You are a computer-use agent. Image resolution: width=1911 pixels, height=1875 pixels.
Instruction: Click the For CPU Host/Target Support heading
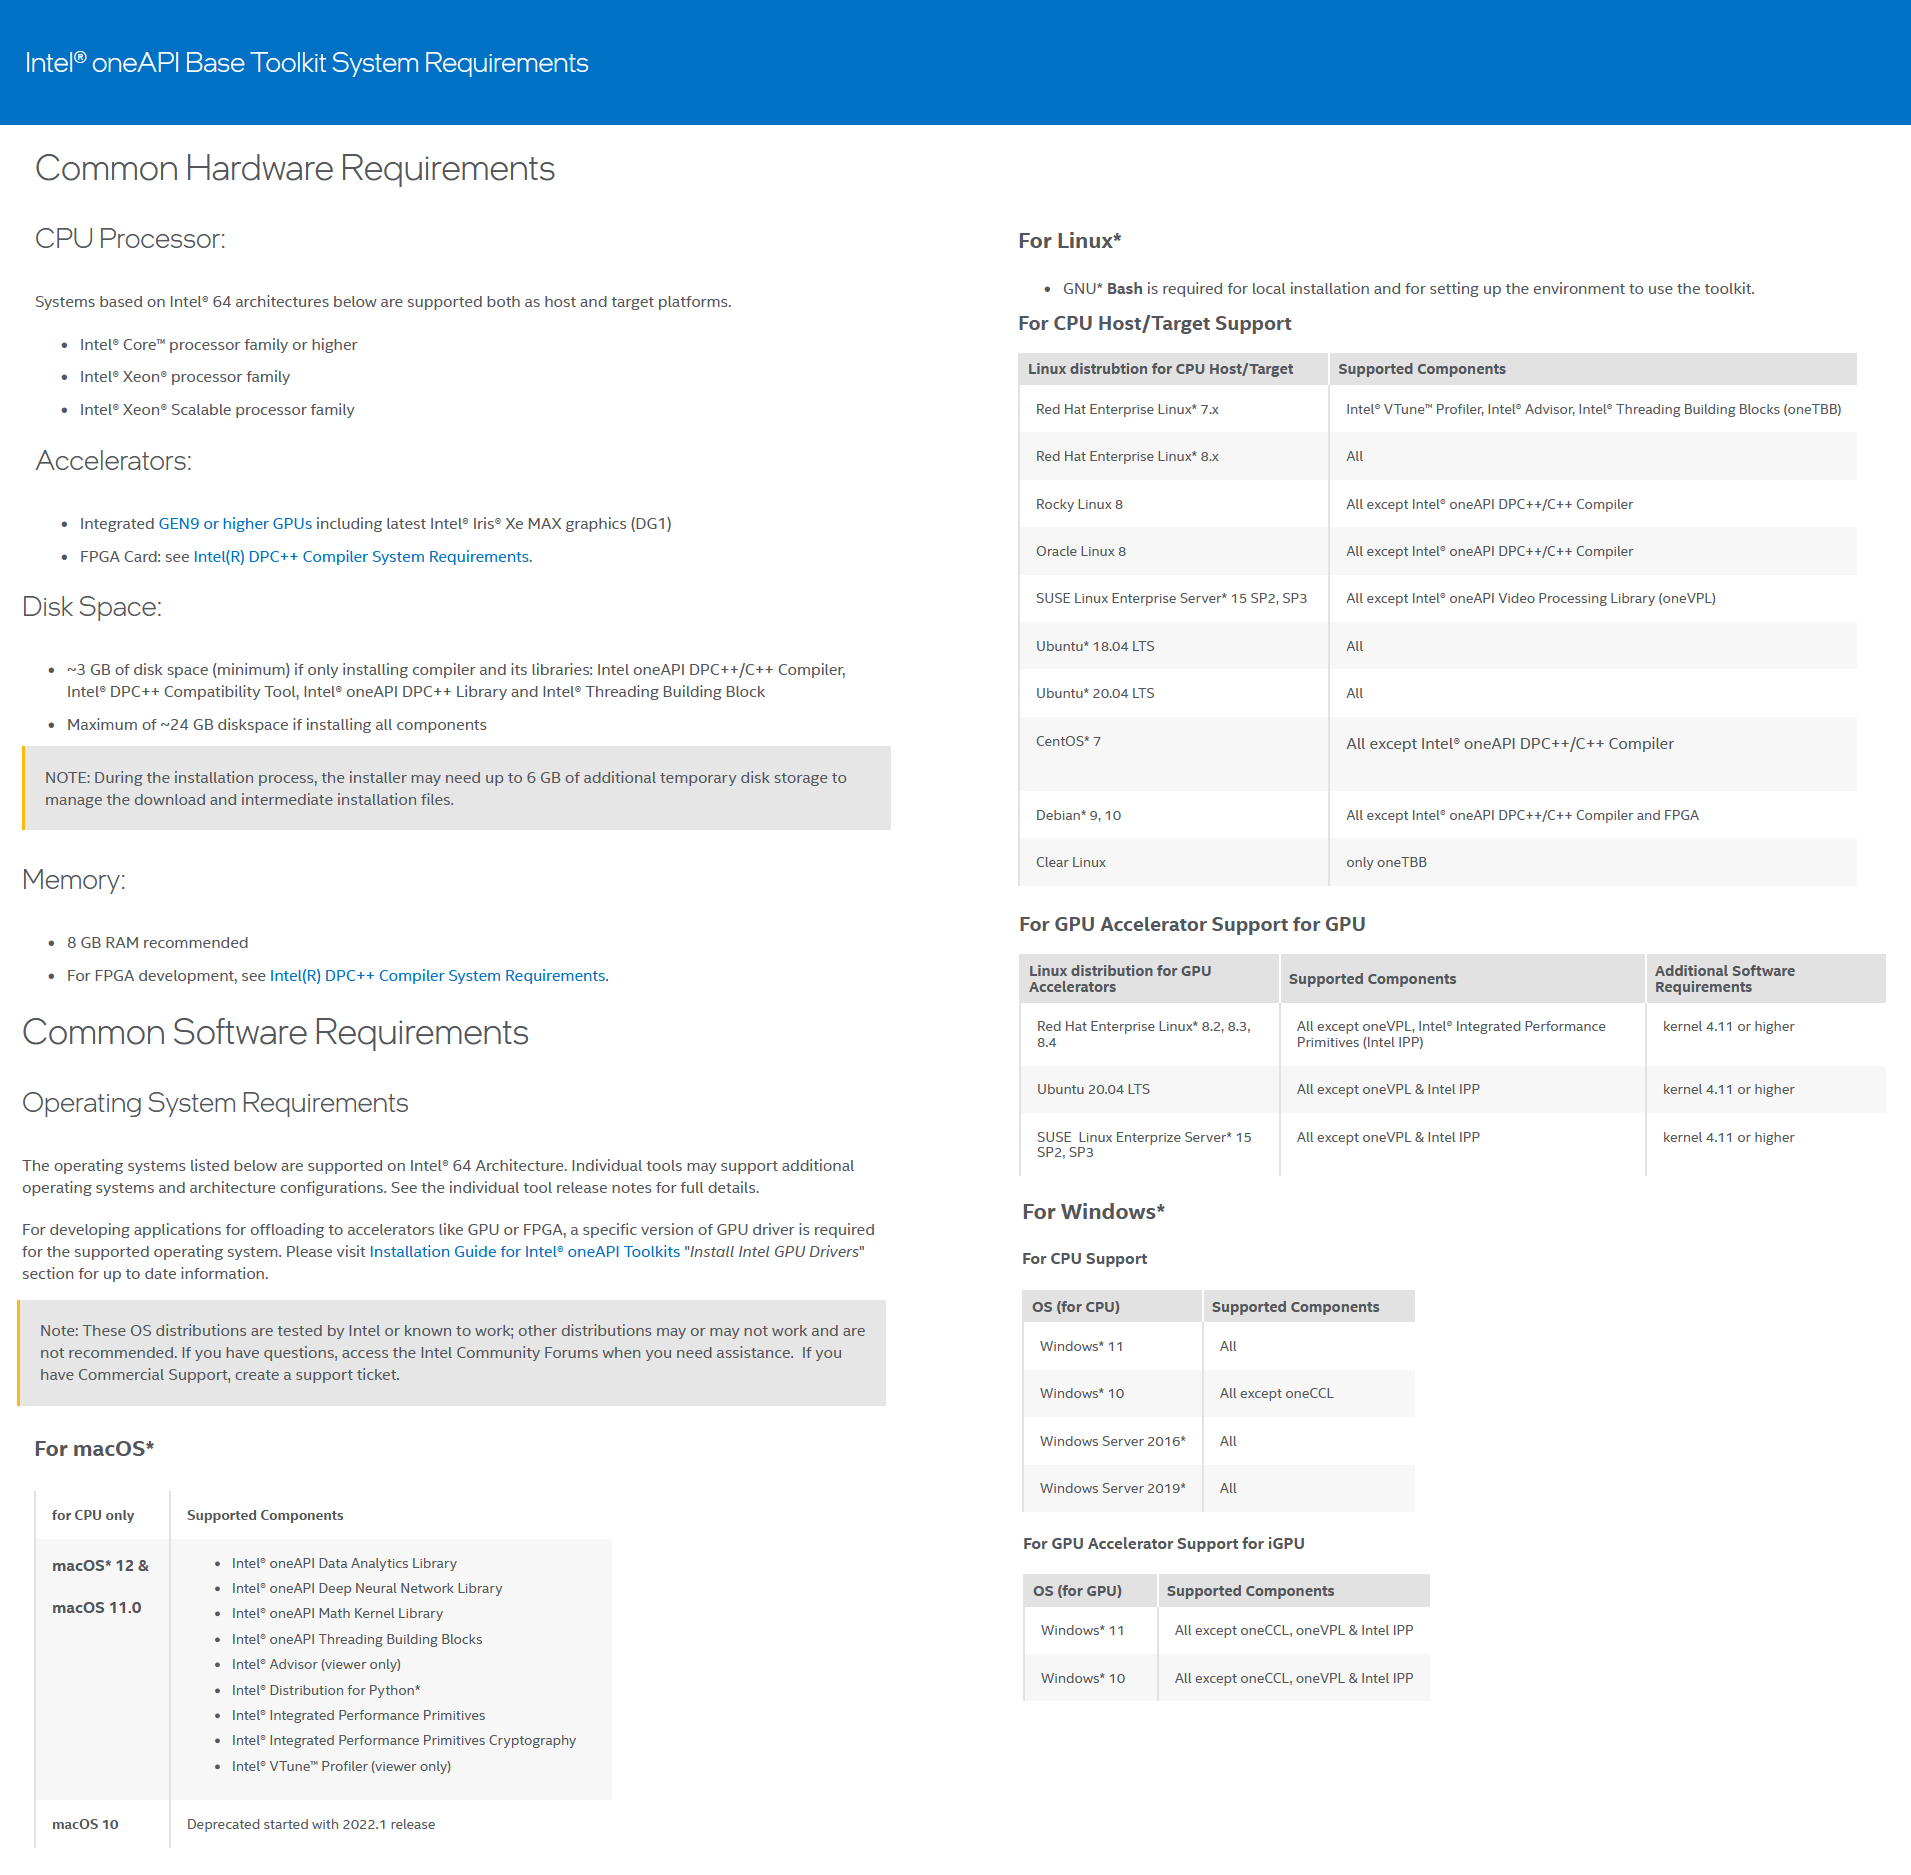pos(1155,323)
